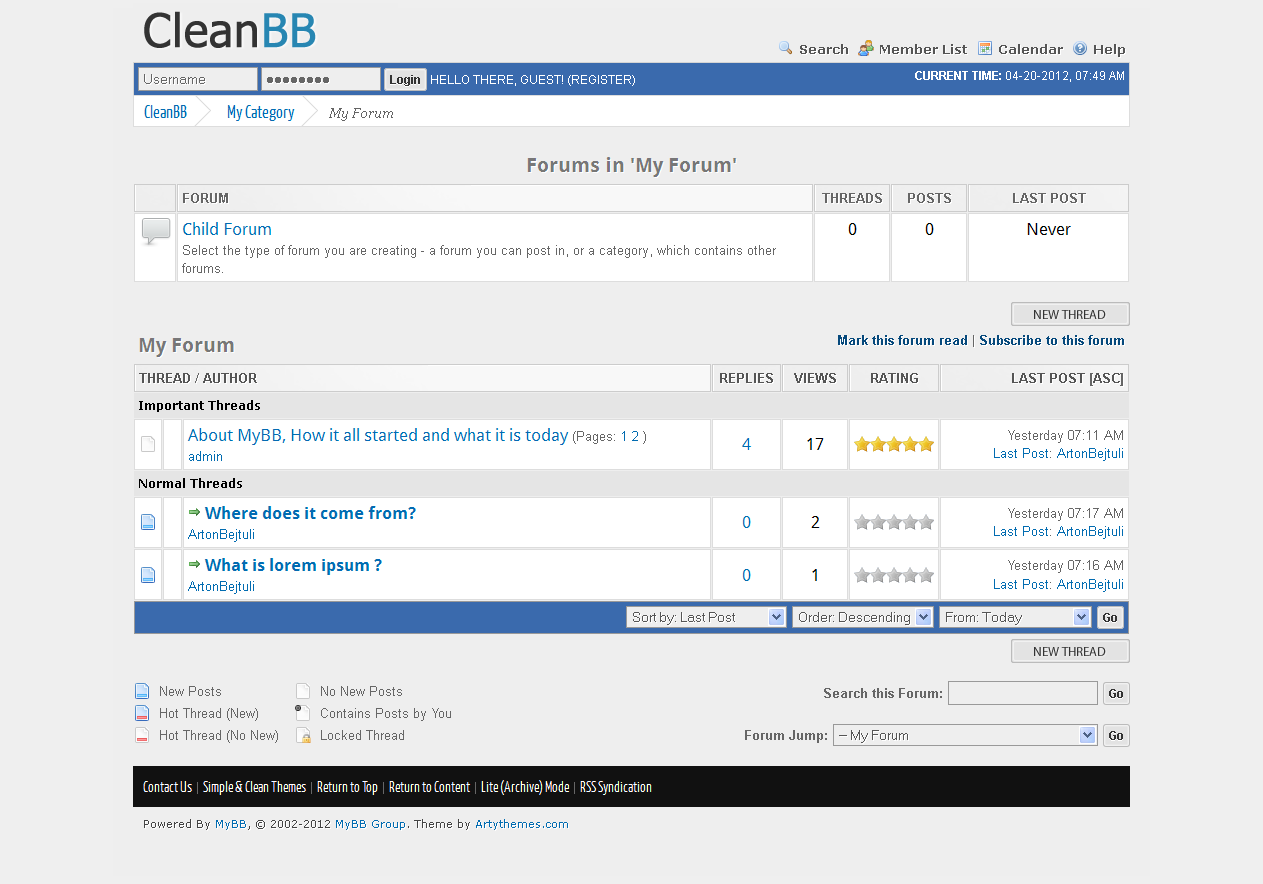The image size is (1263, 884).
Task: Open the Calendar icon in header
Action: (985, 48)
